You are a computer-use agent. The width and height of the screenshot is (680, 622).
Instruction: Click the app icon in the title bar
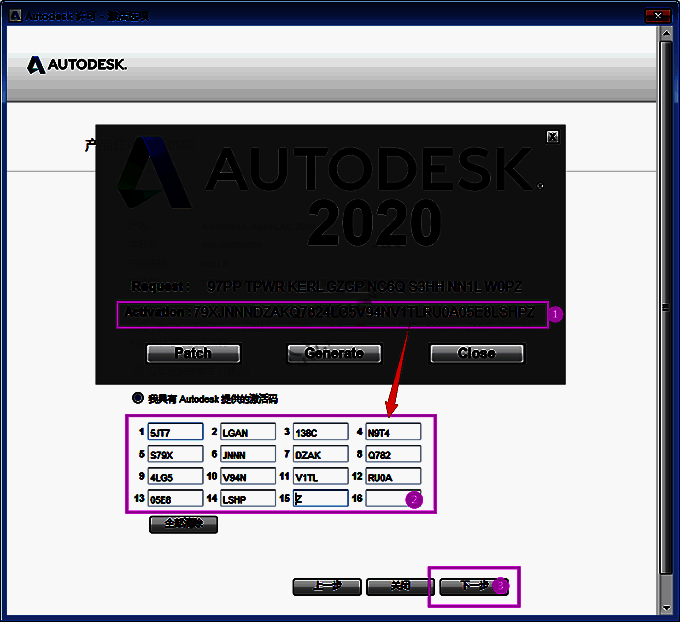tap(14, 14)
